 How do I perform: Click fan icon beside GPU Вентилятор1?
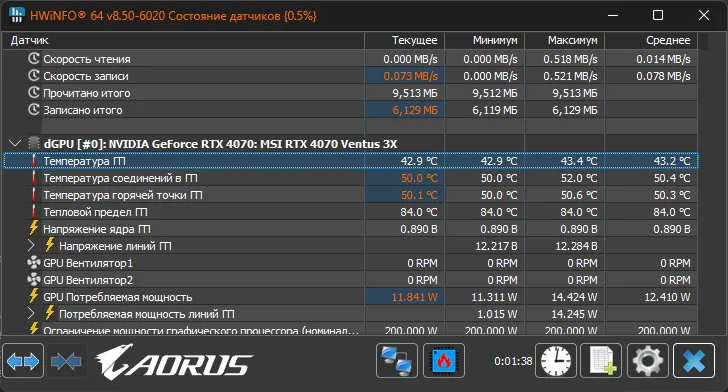(x=33, y=262)
